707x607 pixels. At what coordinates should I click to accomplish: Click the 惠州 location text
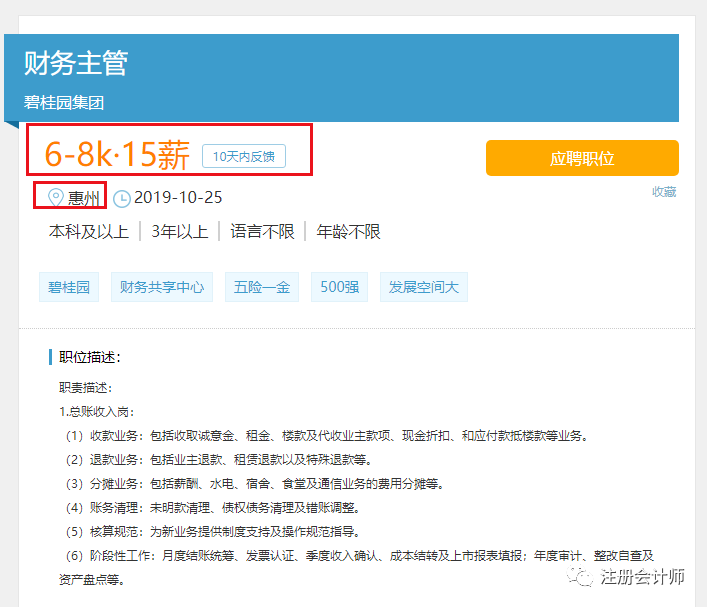pos(83,198)
